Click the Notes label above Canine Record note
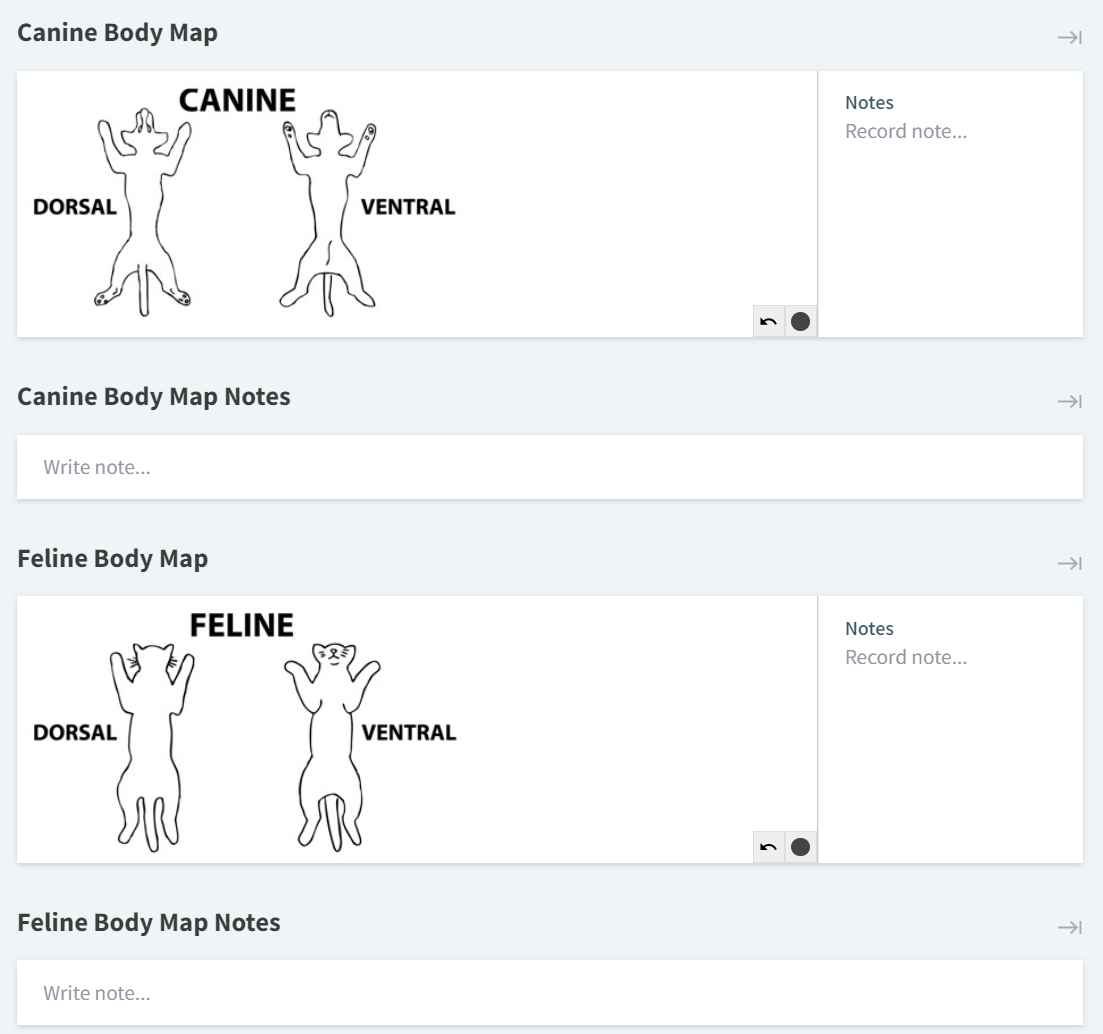 click(869, 102)
